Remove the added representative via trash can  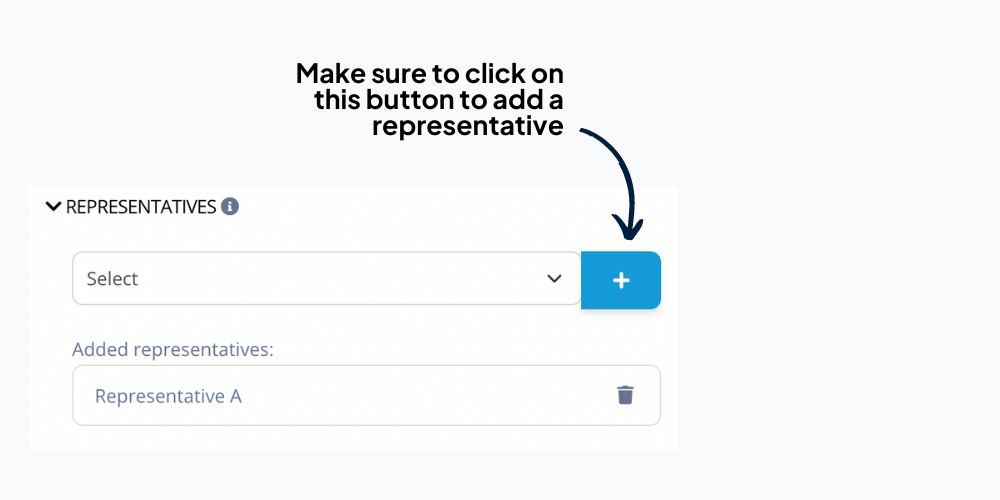[625, 395]
